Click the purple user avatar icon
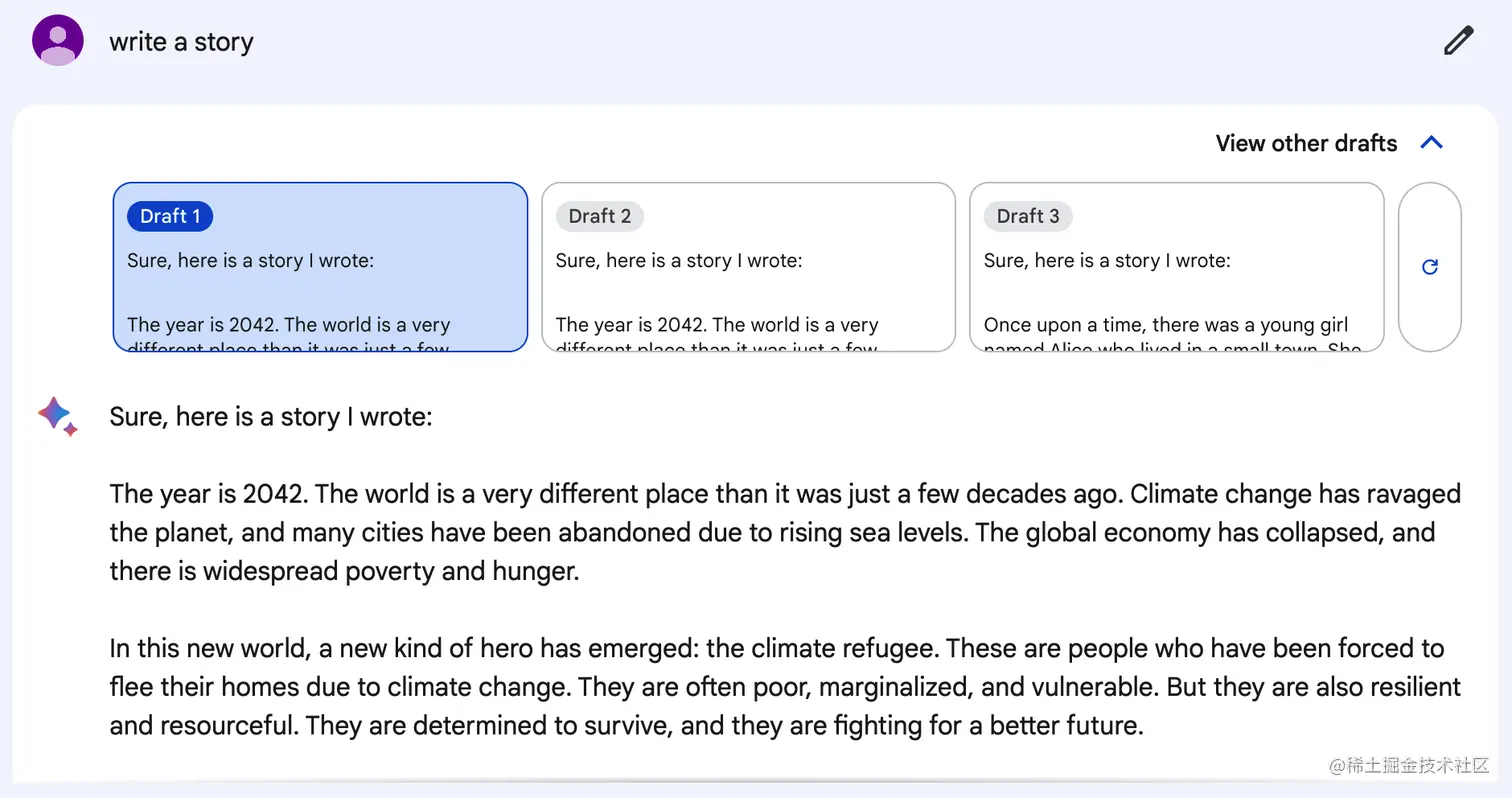 (x=58, y=41)
